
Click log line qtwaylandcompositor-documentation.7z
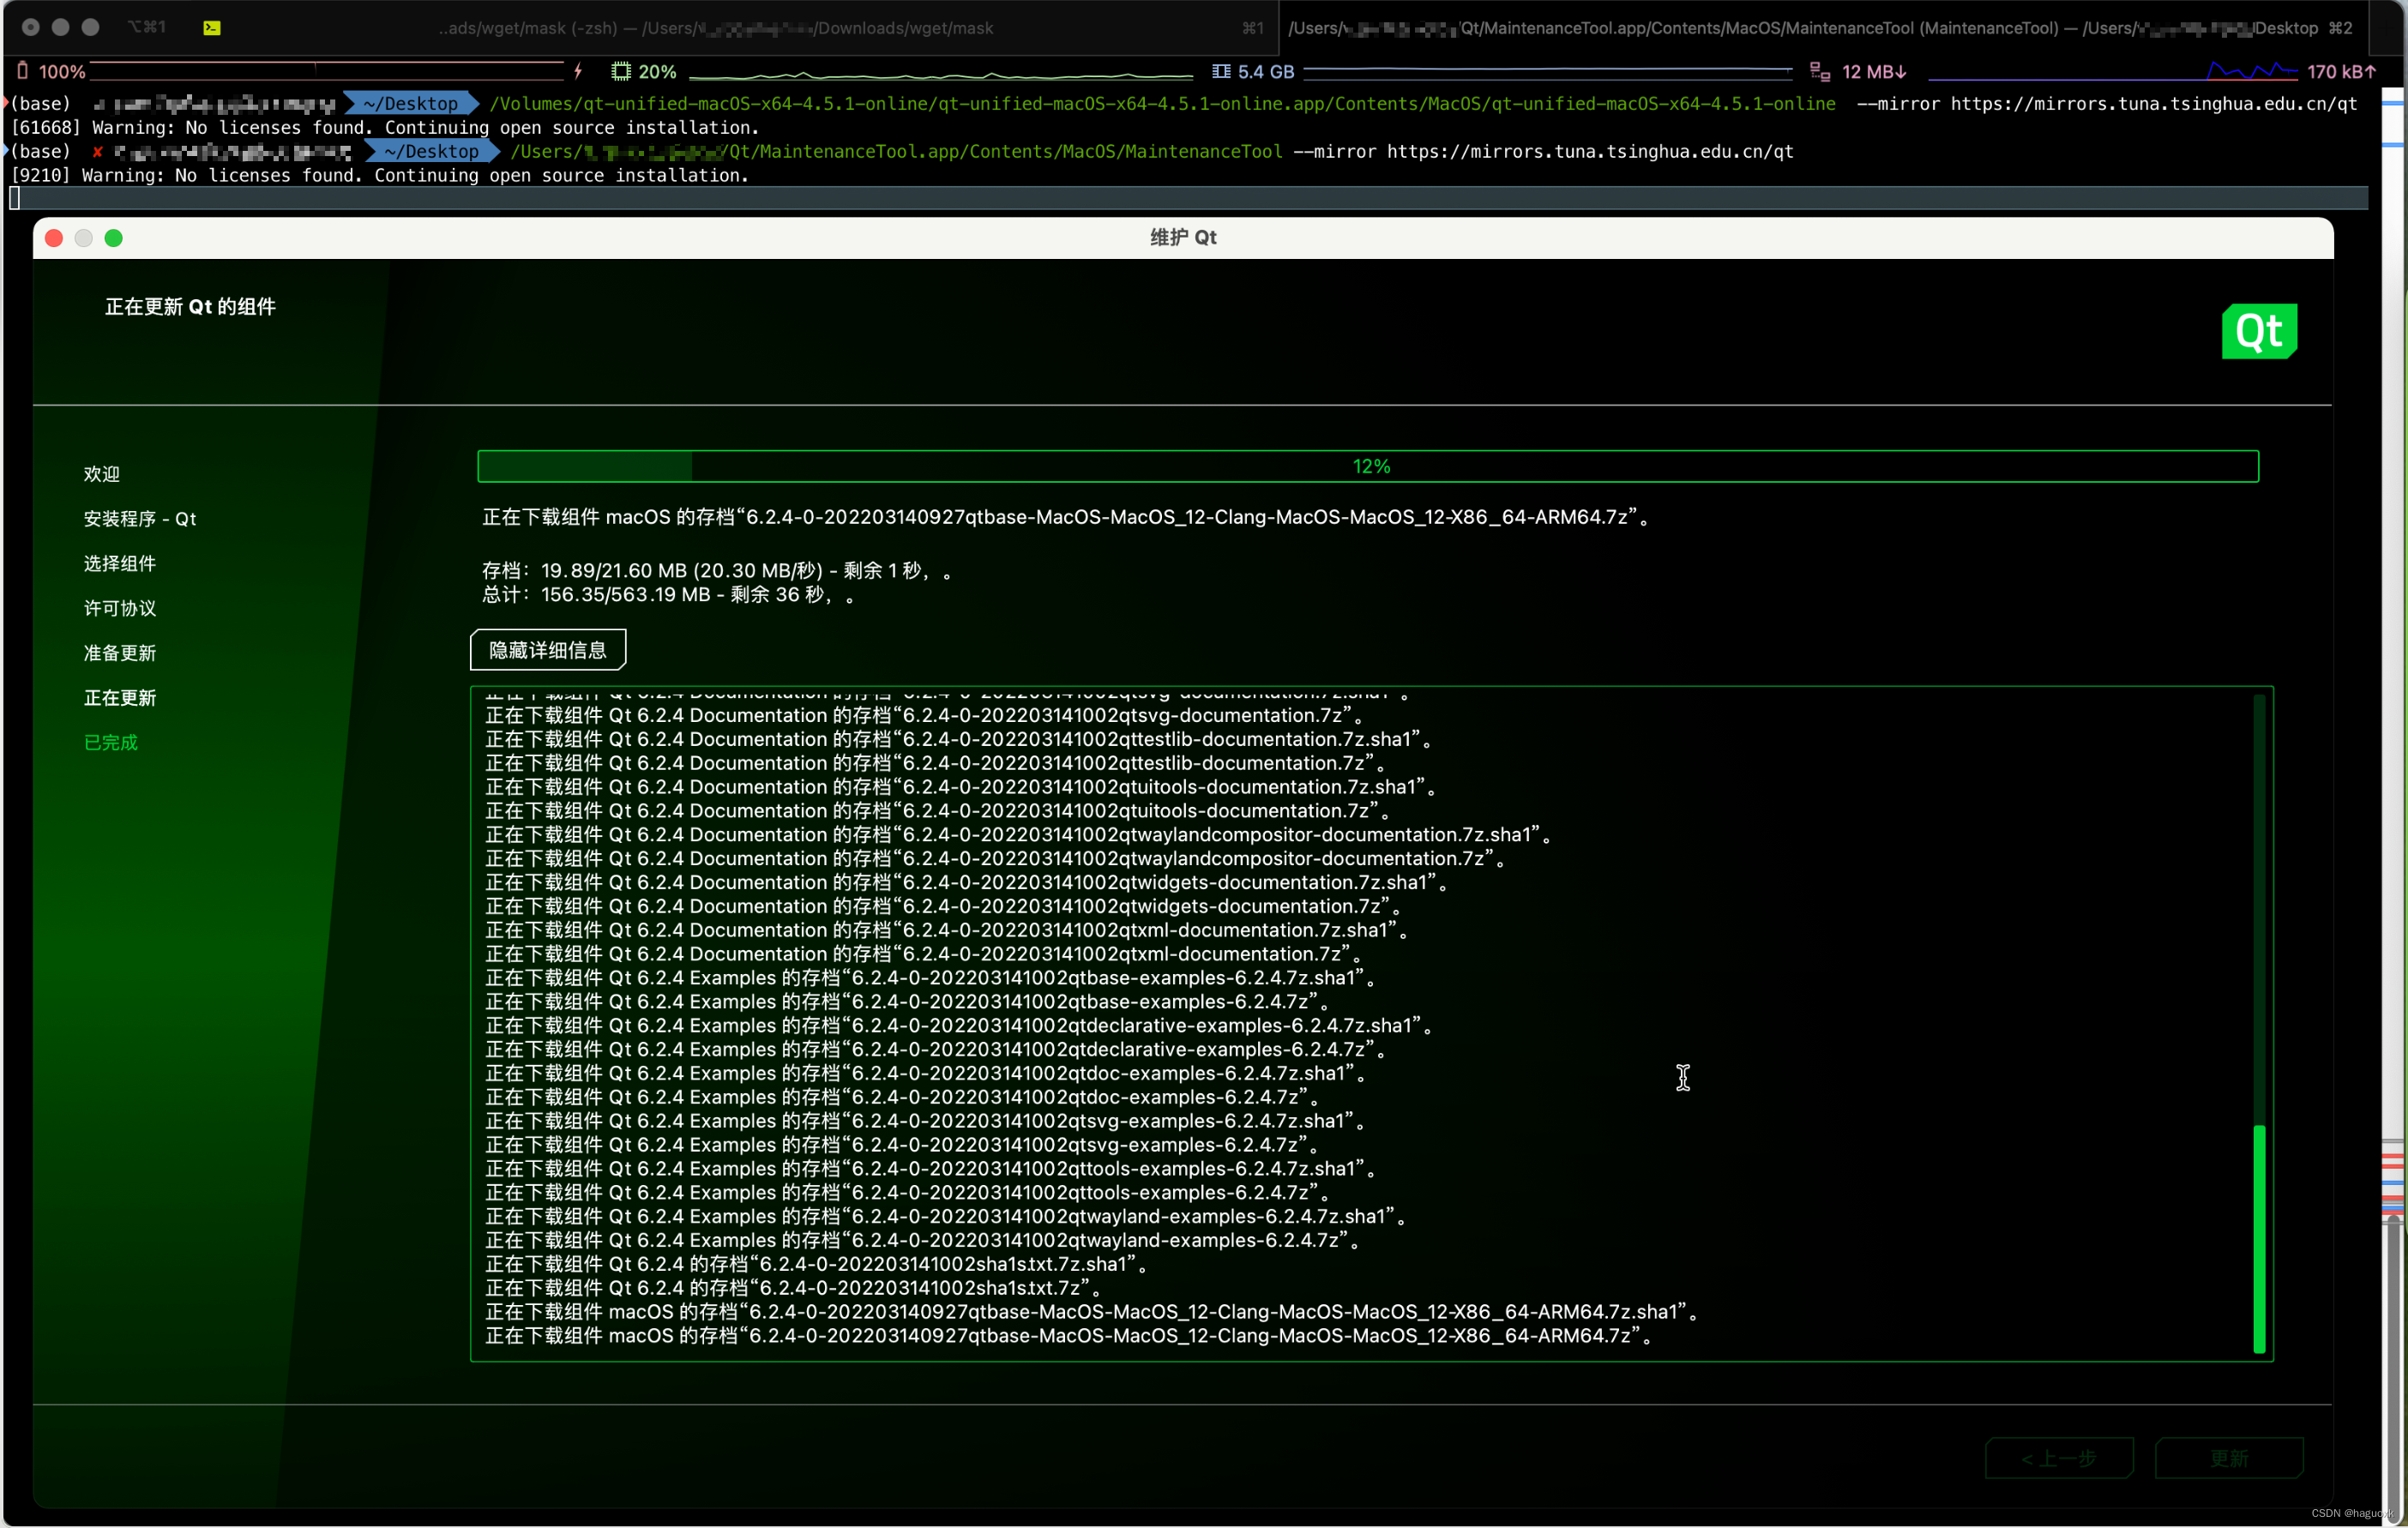click(995, 859)
